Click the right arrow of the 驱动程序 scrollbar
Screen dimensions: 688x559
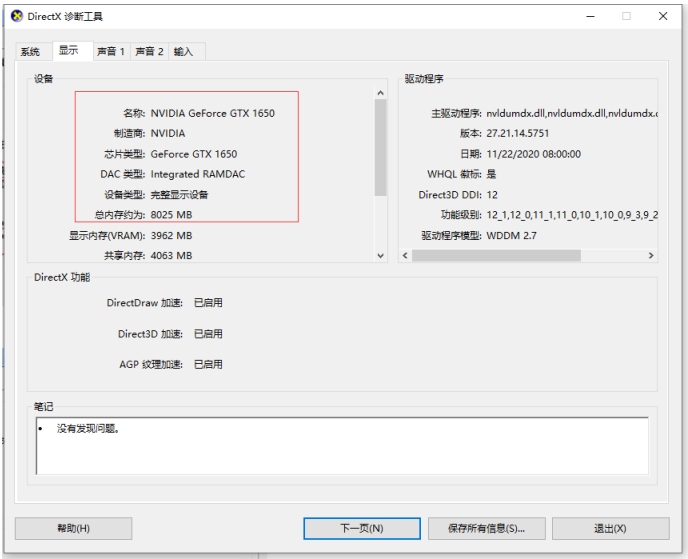point(651,255)
